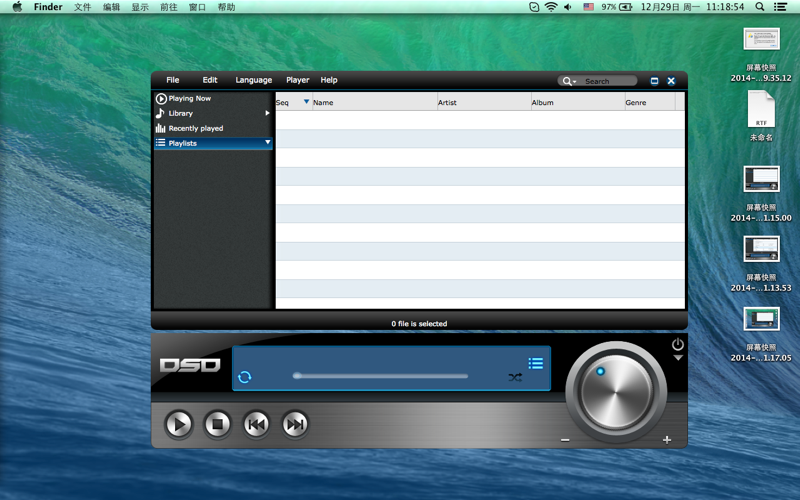Open the Player menu
This screenshot has width=800, height=500.
[x=297, y=80]
